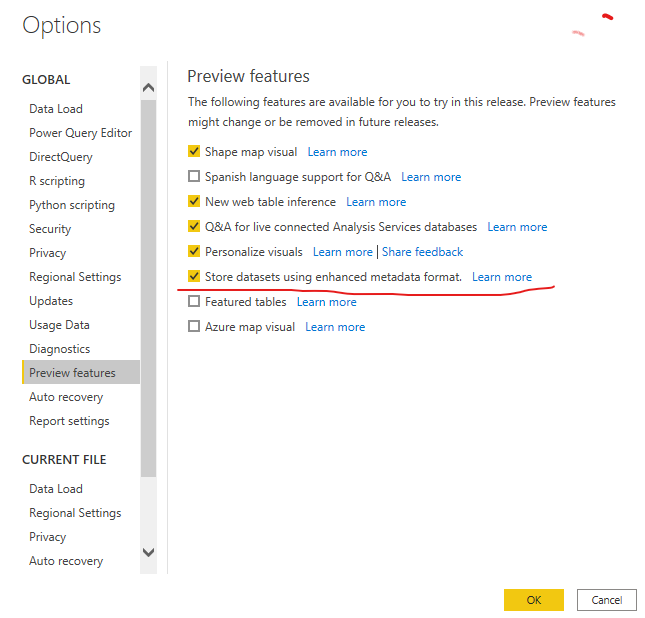Open Report settings options

point(69,421)
